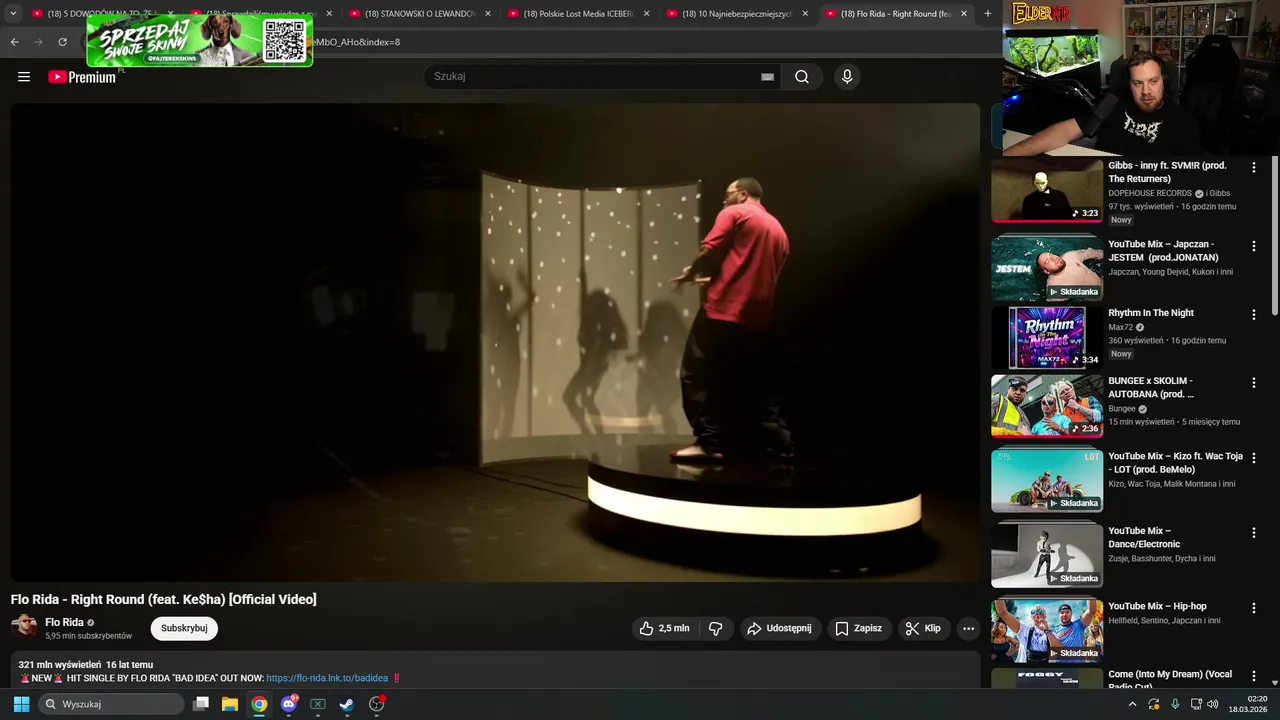Image resolution: width=1280 pixels, height=720 pixels.
Task: Open options for Come (Into My Dream)
Action: point(1254,676)
